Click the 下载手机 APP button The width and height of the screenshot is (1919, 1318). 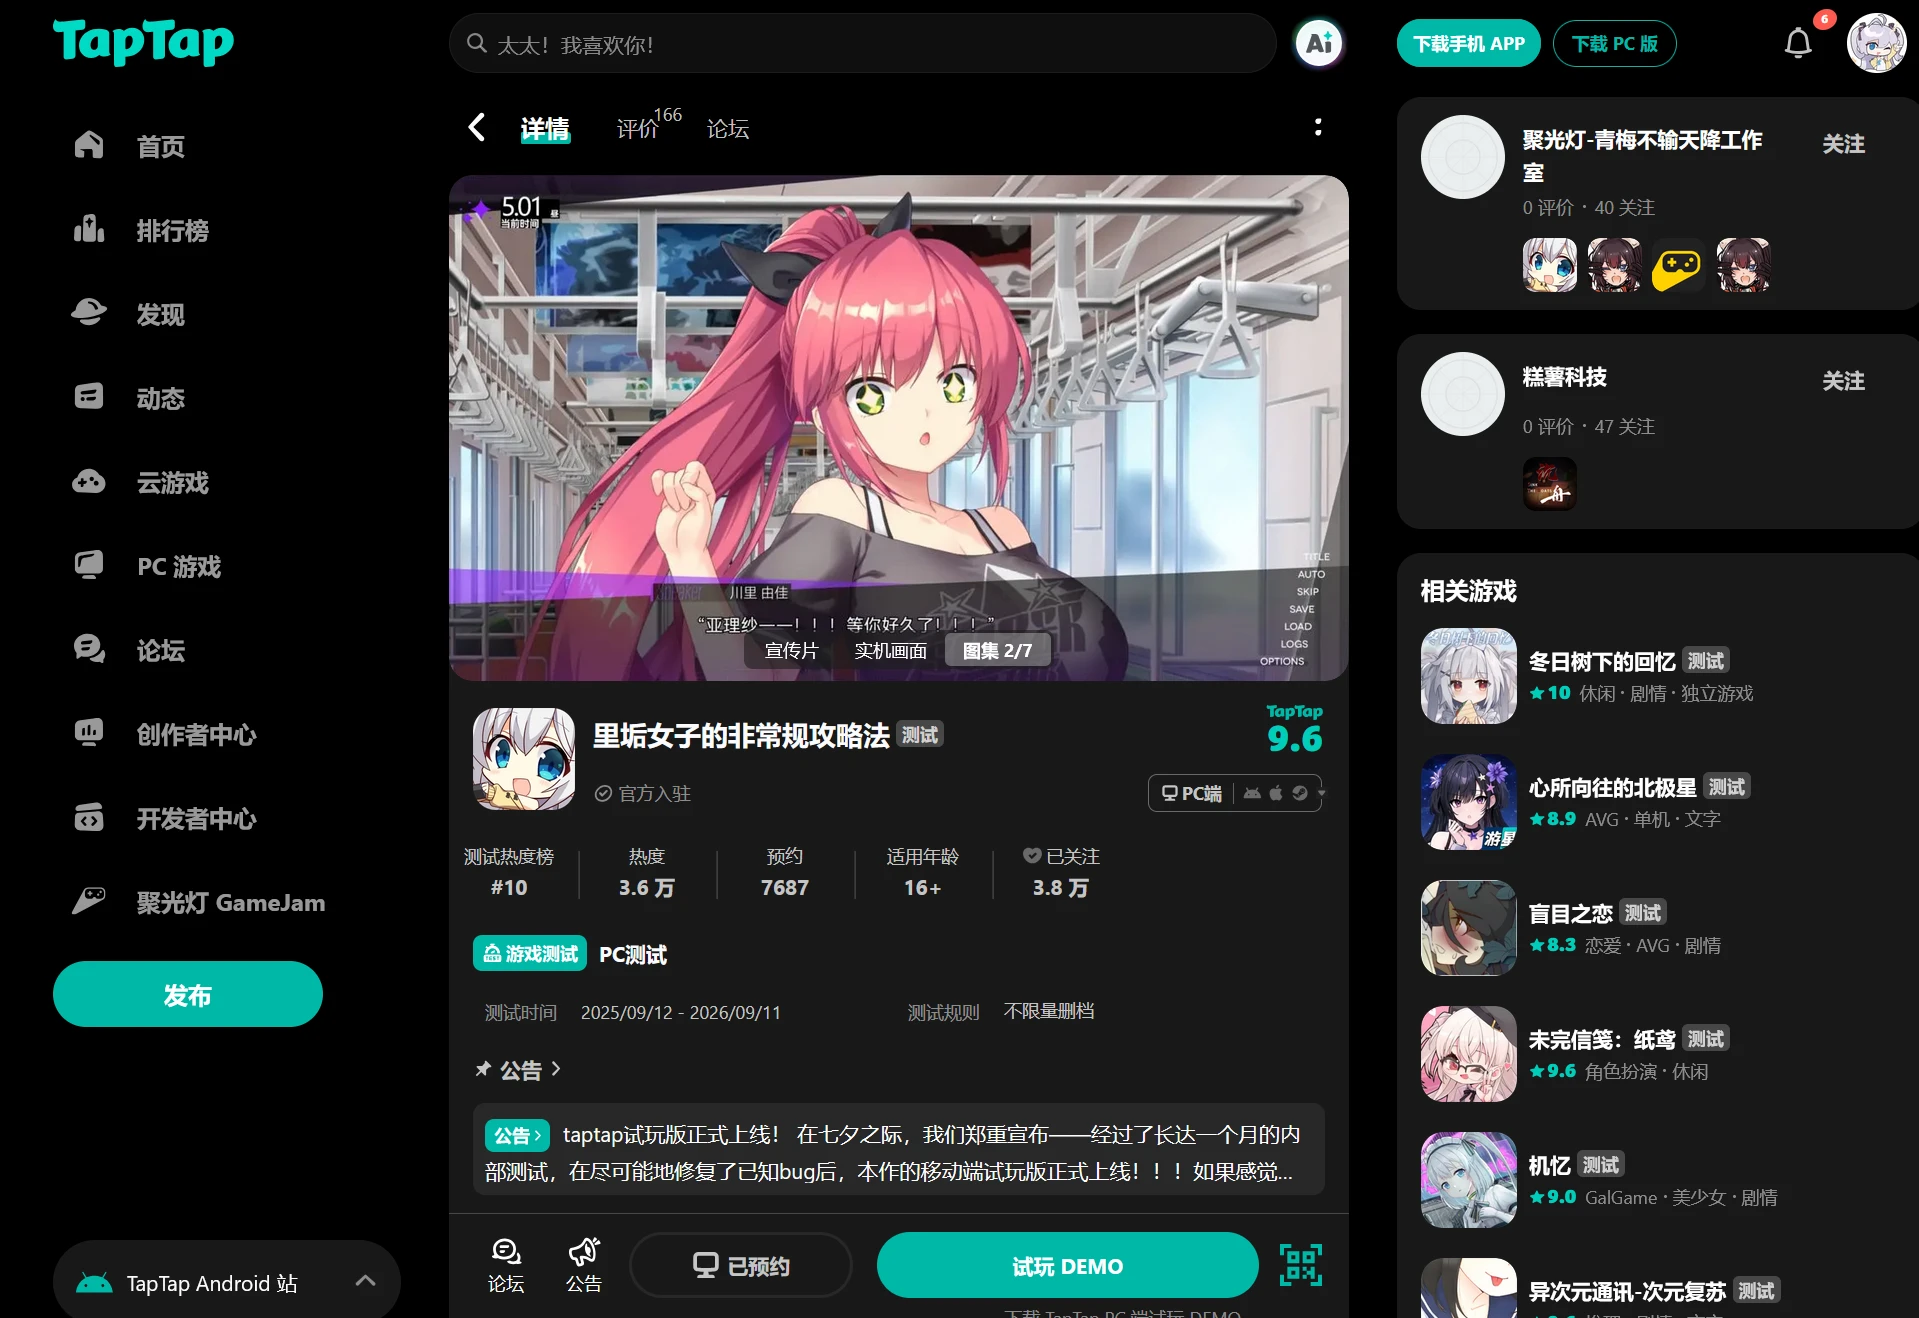[1469, 43]
